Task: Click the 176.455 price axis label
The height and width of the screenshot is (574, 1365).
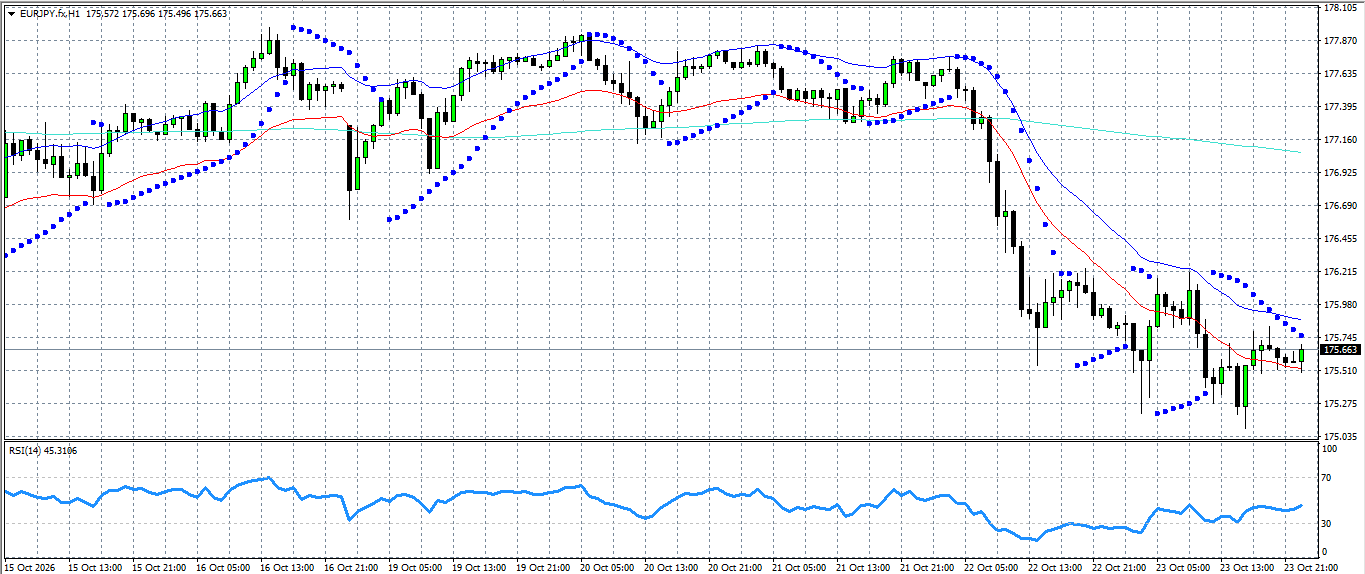Action: pos(1339,239)
